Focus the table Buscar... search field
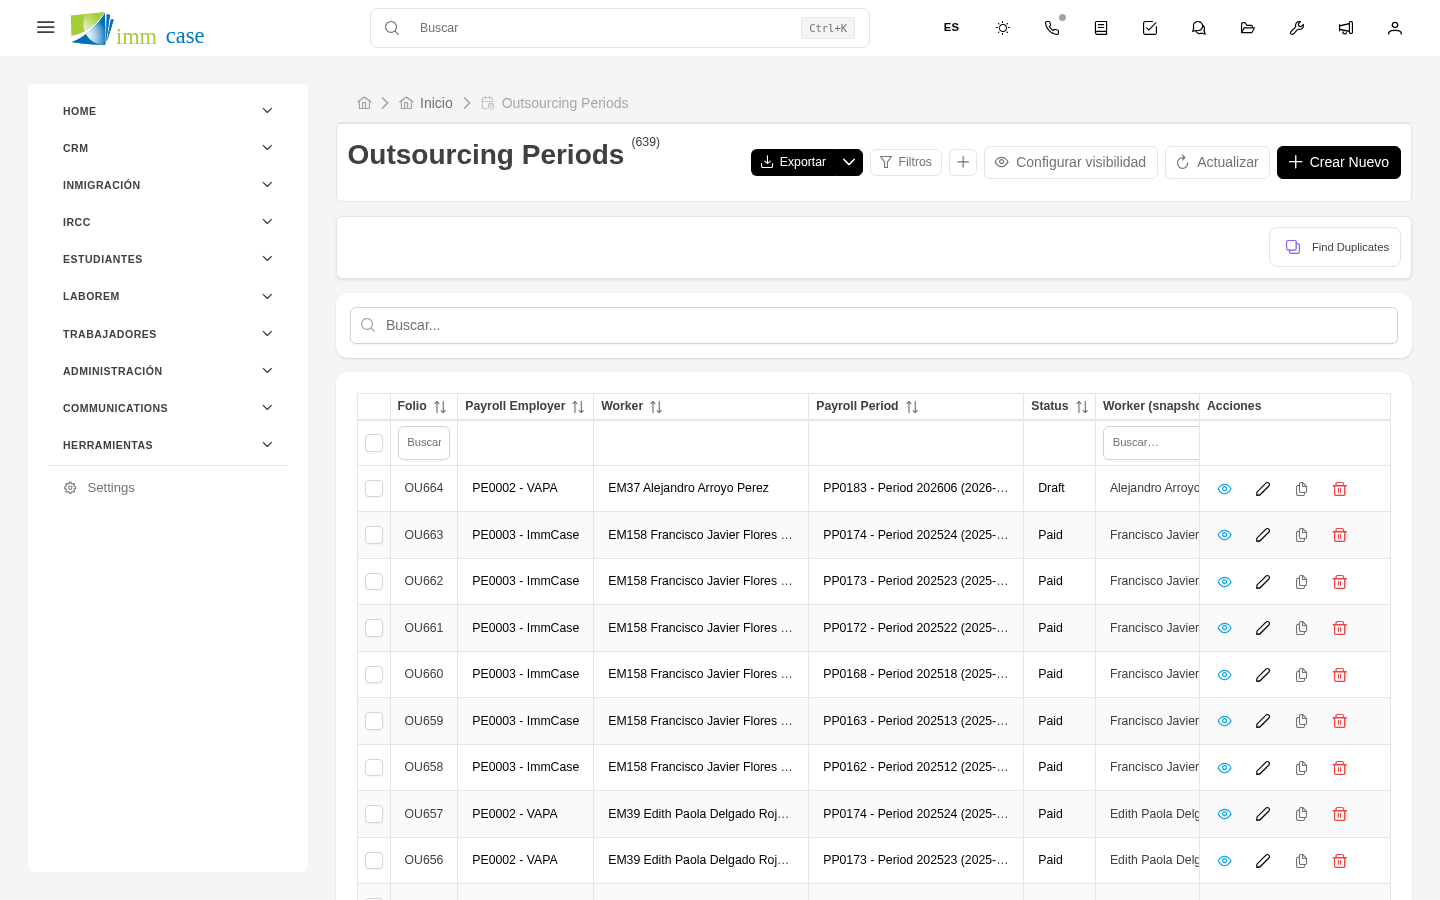The image size is (1440, 900). [874, 325]
